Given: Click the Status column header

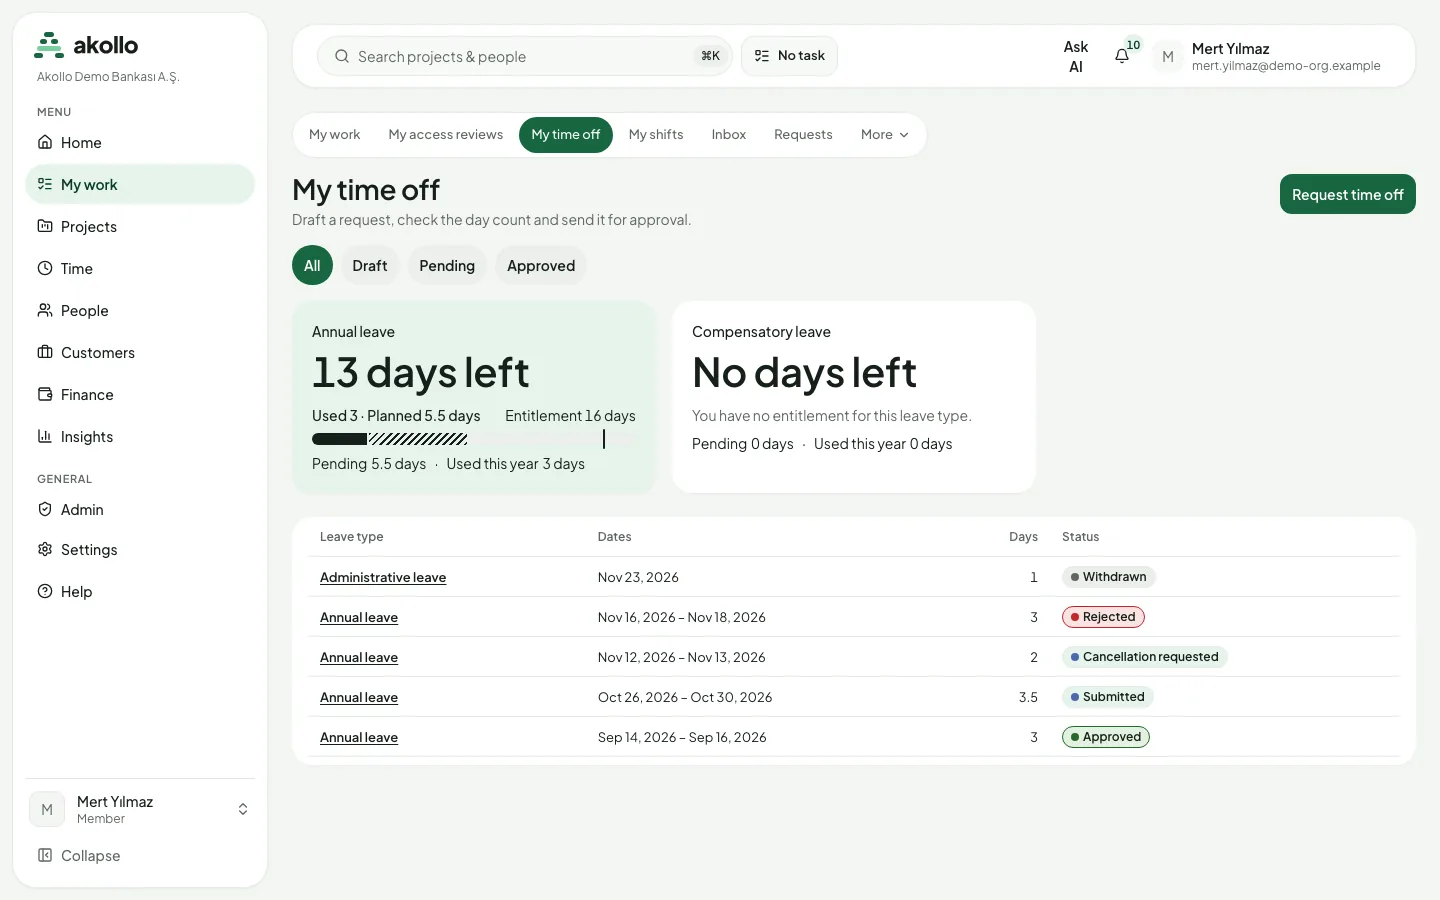Looking at the screenshot, I should 1080,537.
